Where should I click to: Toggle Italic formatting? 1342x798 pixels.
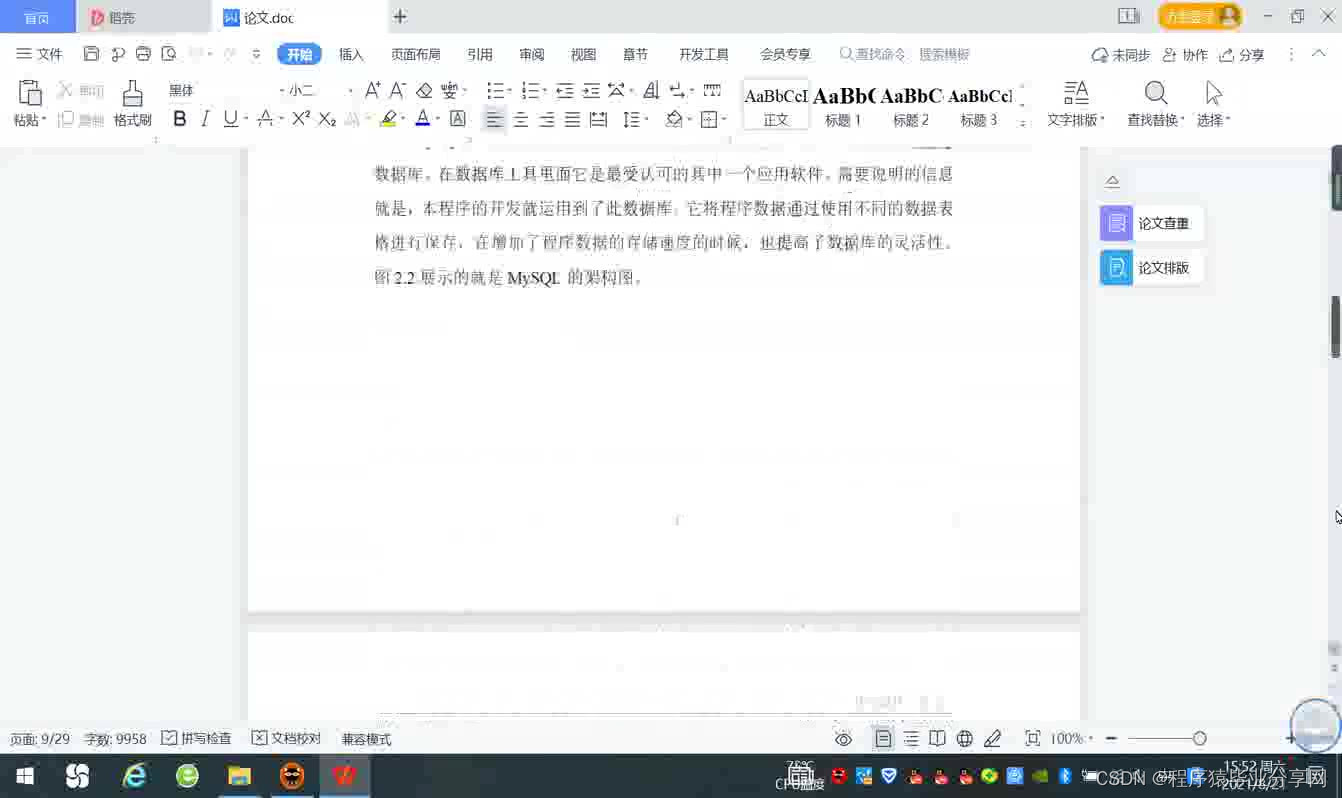pyautogui.click(x=205, y=119)
